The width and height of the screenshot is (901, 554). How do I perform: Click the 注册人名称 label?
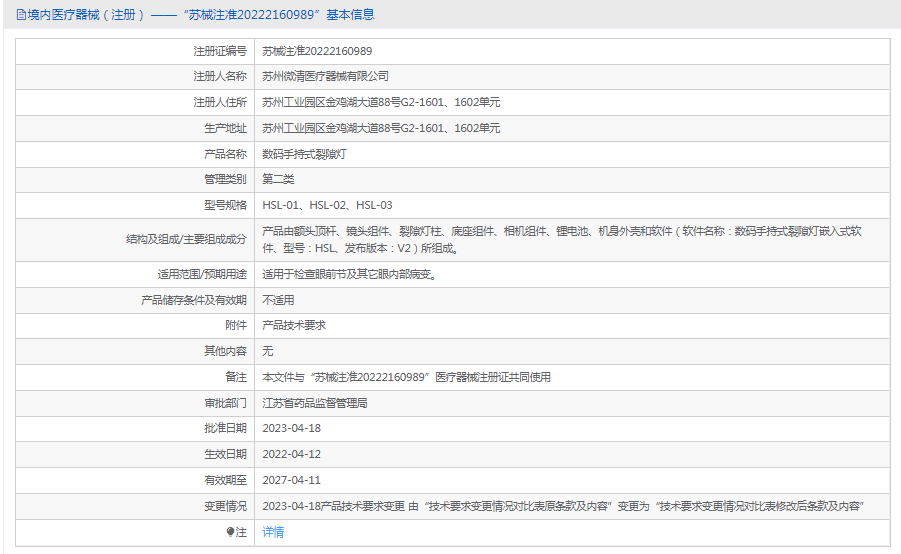coord(220,76)
